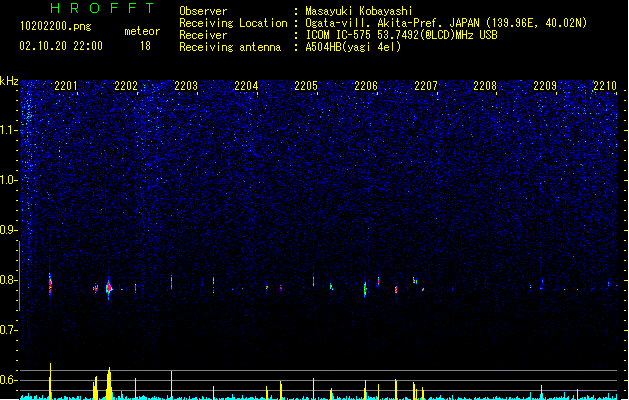
Task: Click the 'Receiving antenna' label
Action: click(230, 47)
